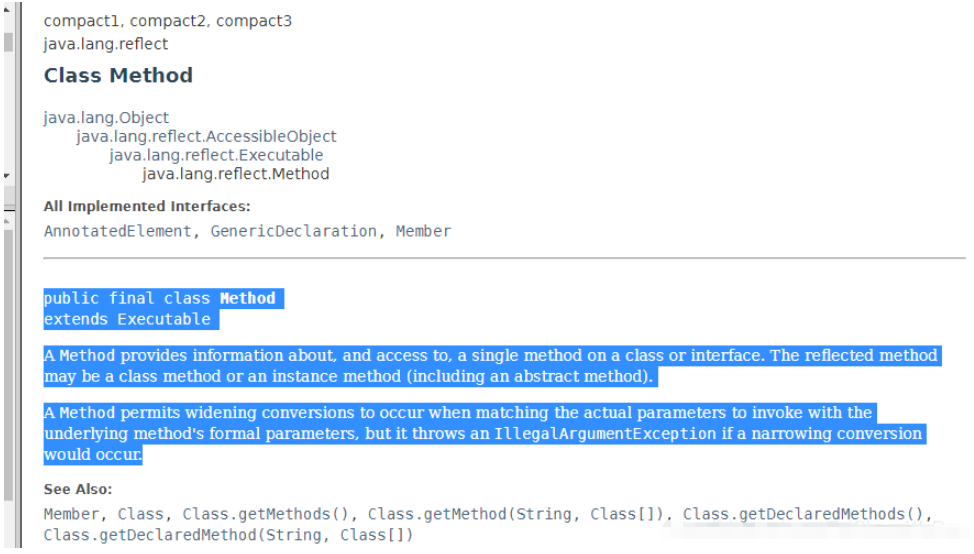Go to java.lang.Object in the hierarchy

click(x=106, y=117)
